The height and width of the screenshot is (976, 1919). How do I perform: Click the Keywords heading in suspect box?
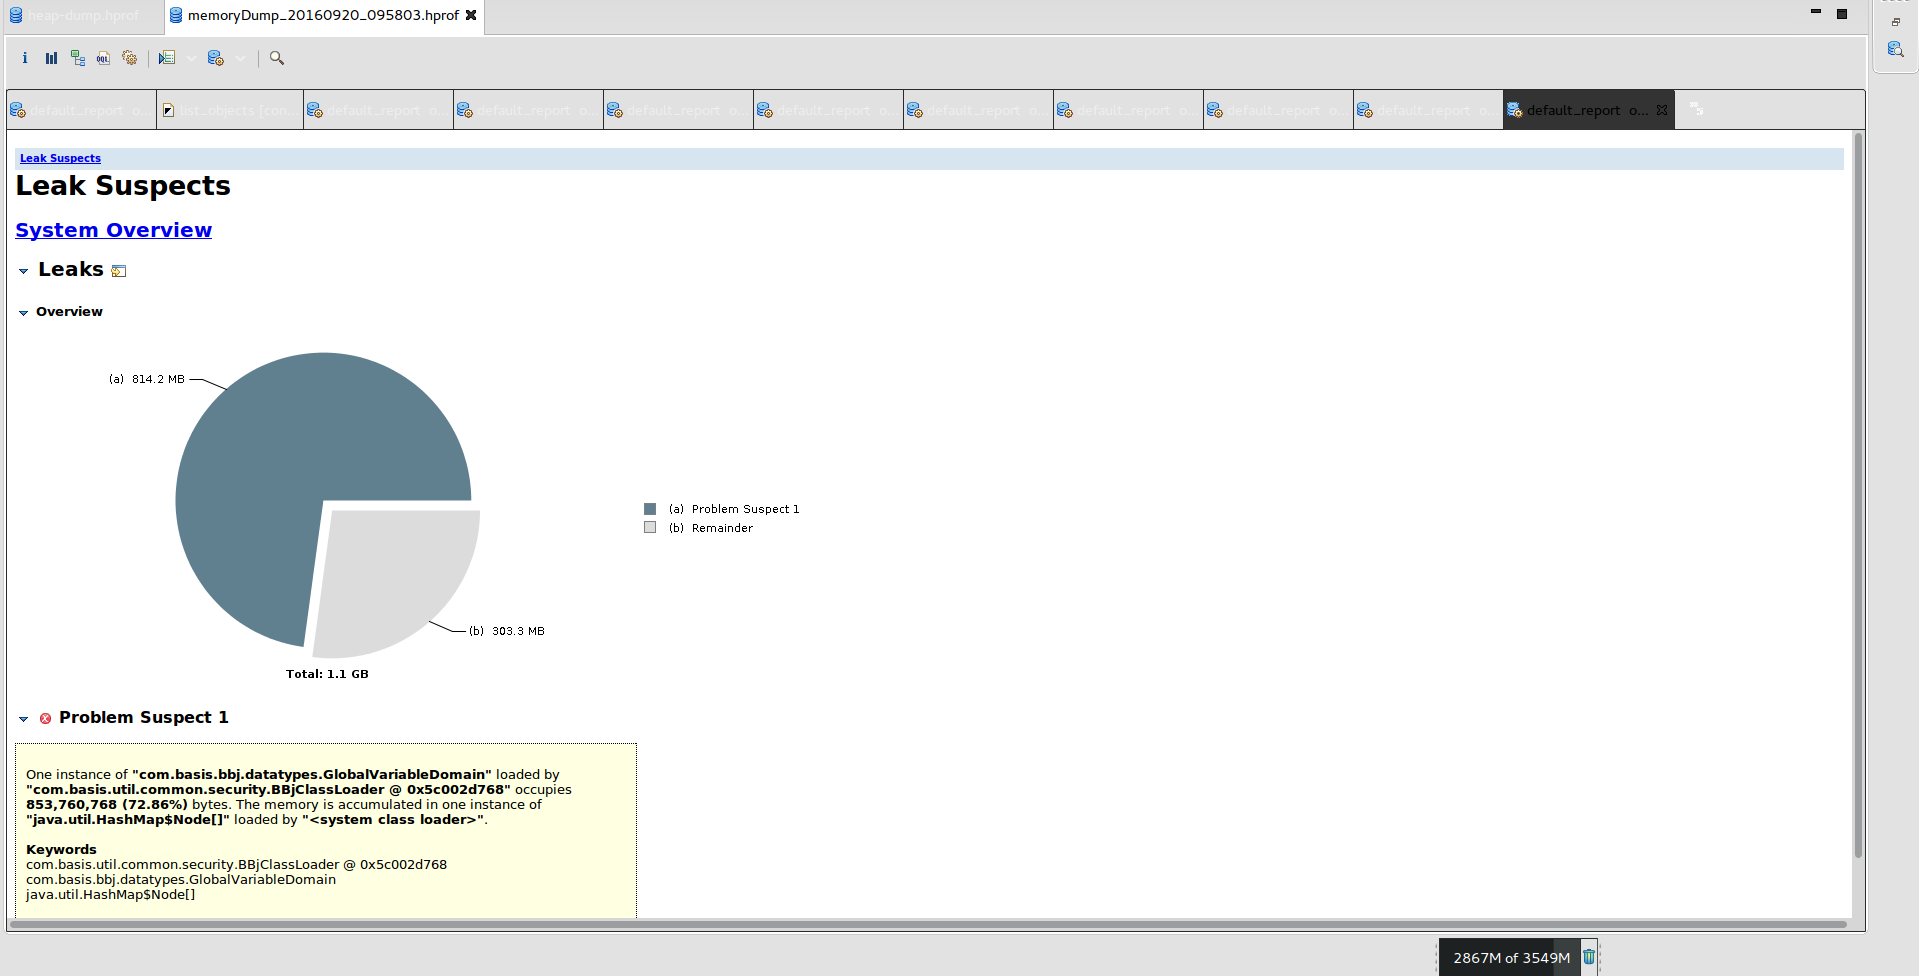[61, 849]
